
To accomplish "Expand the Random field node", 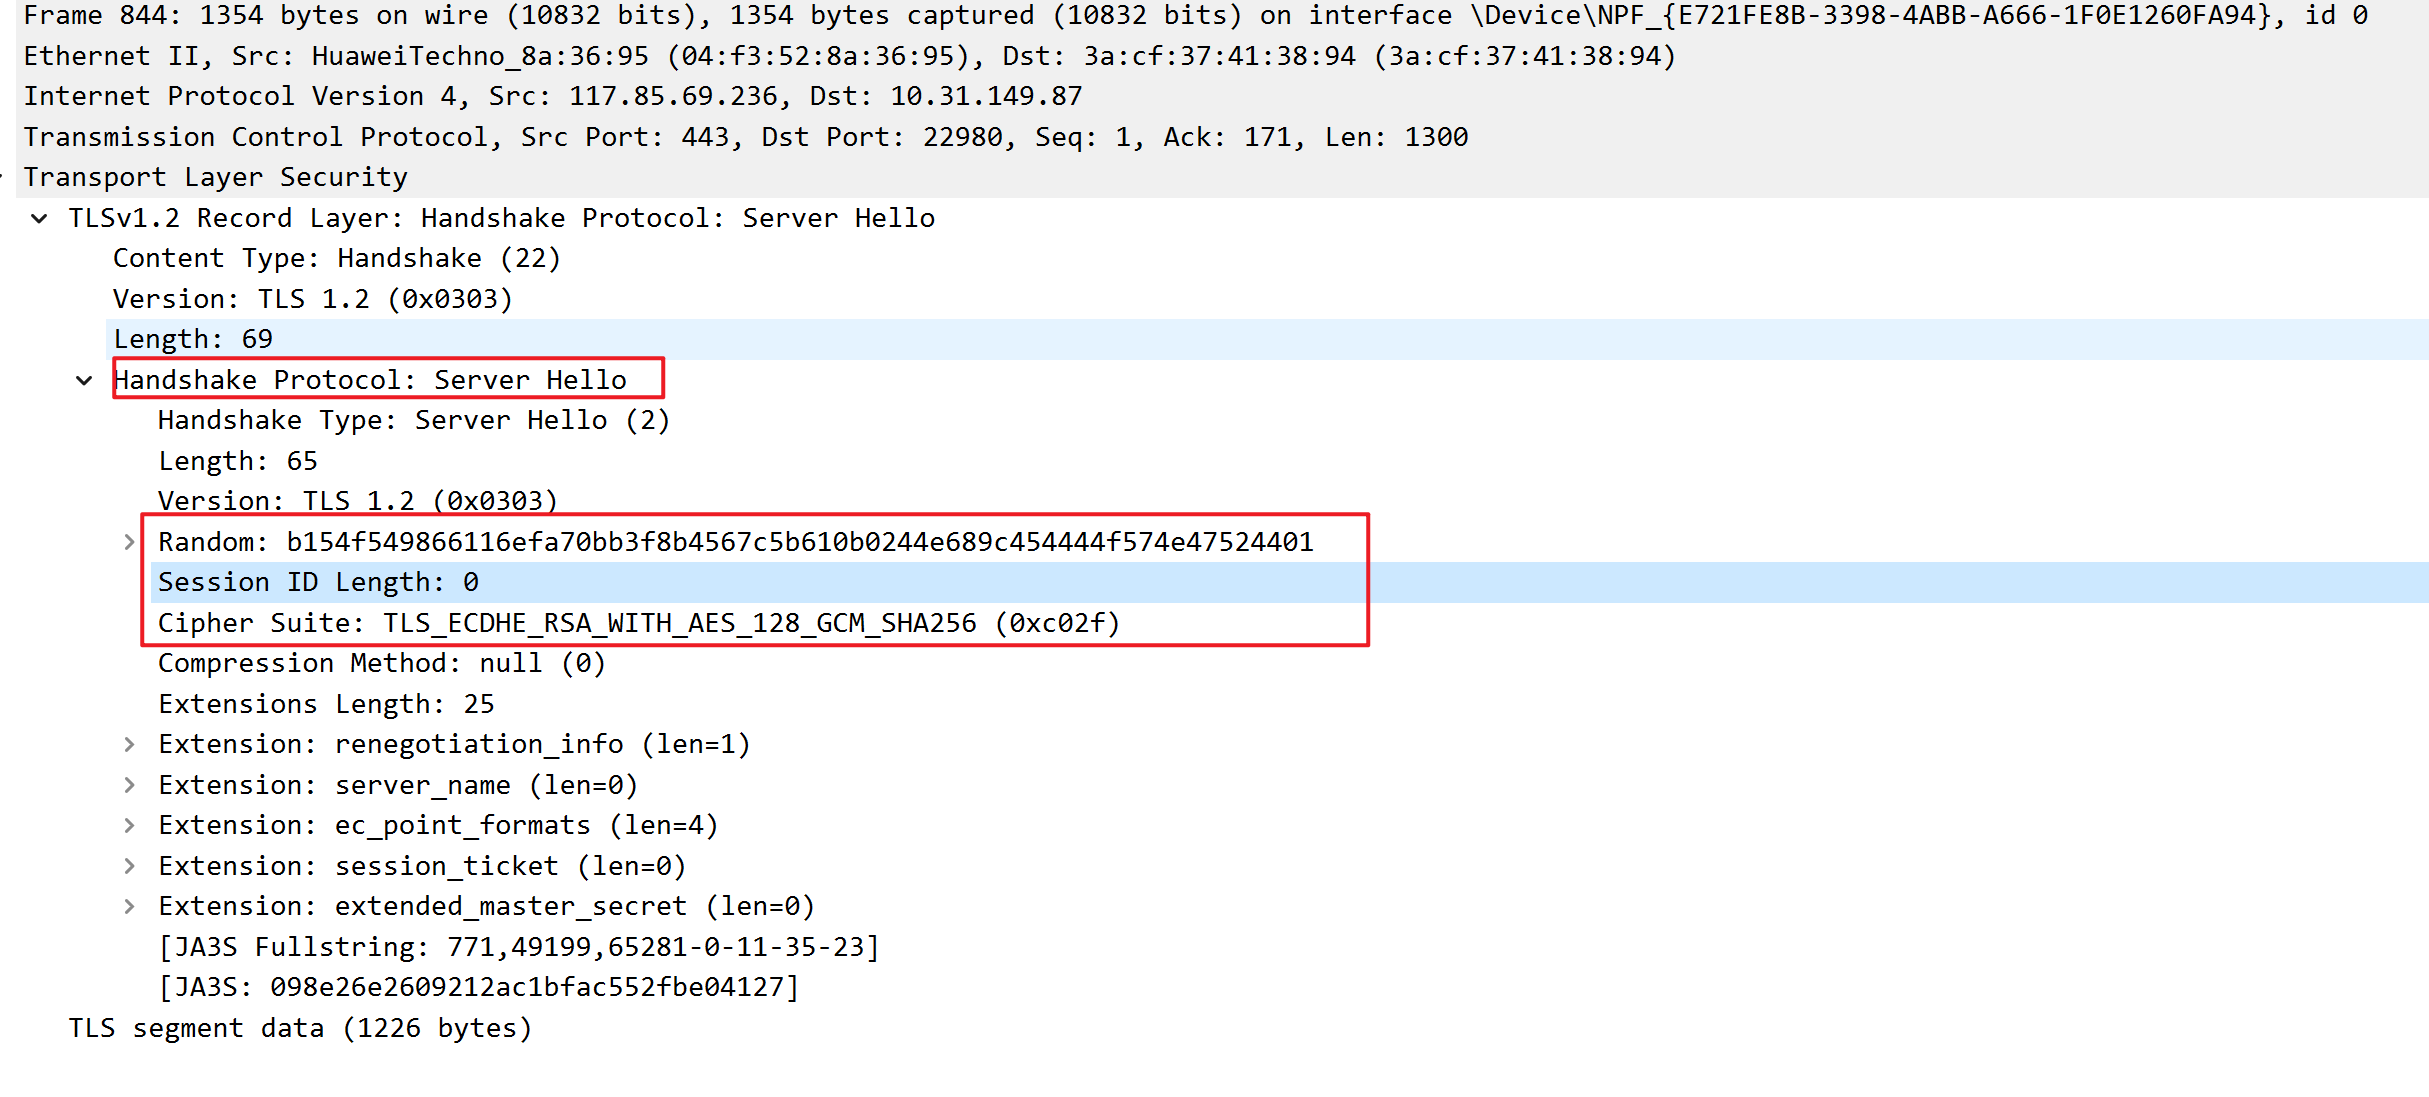I will point(129,542).
